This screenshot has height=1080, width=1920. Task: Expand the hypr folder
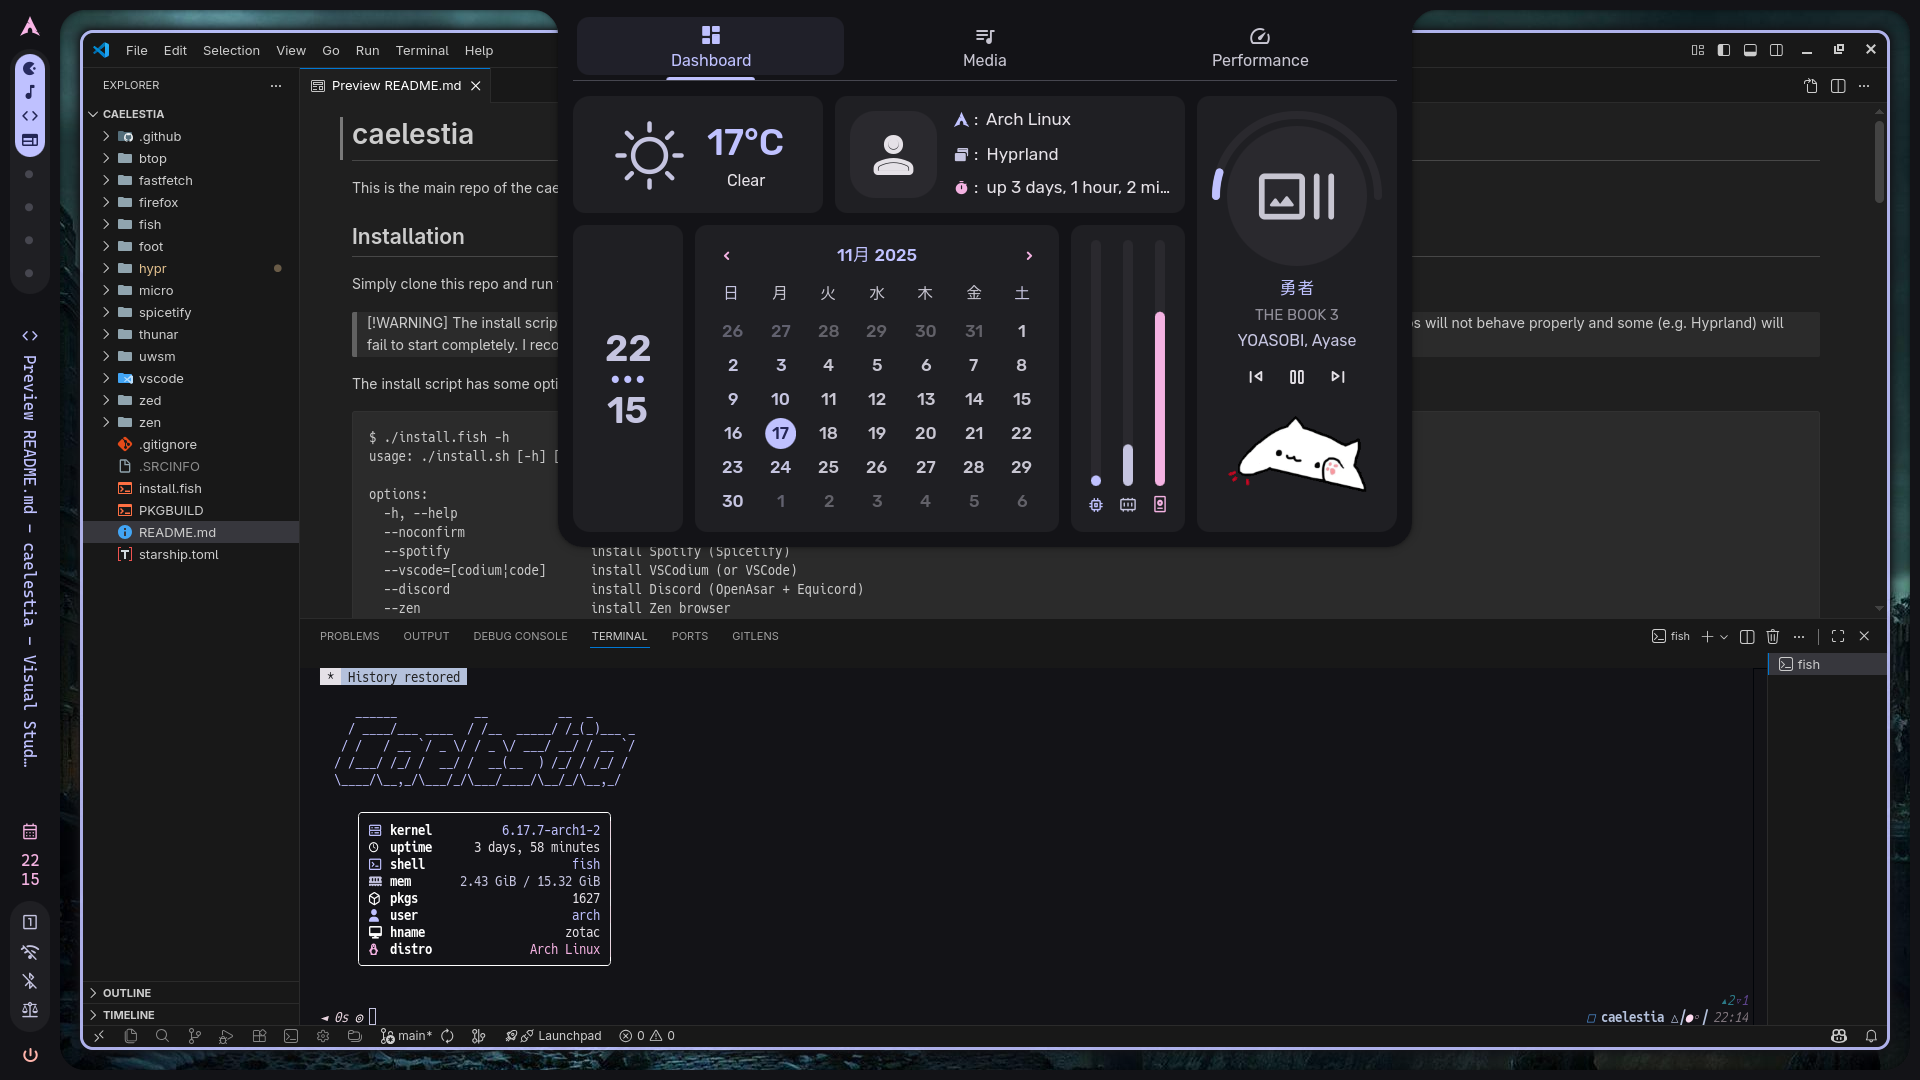coord(152,268)
